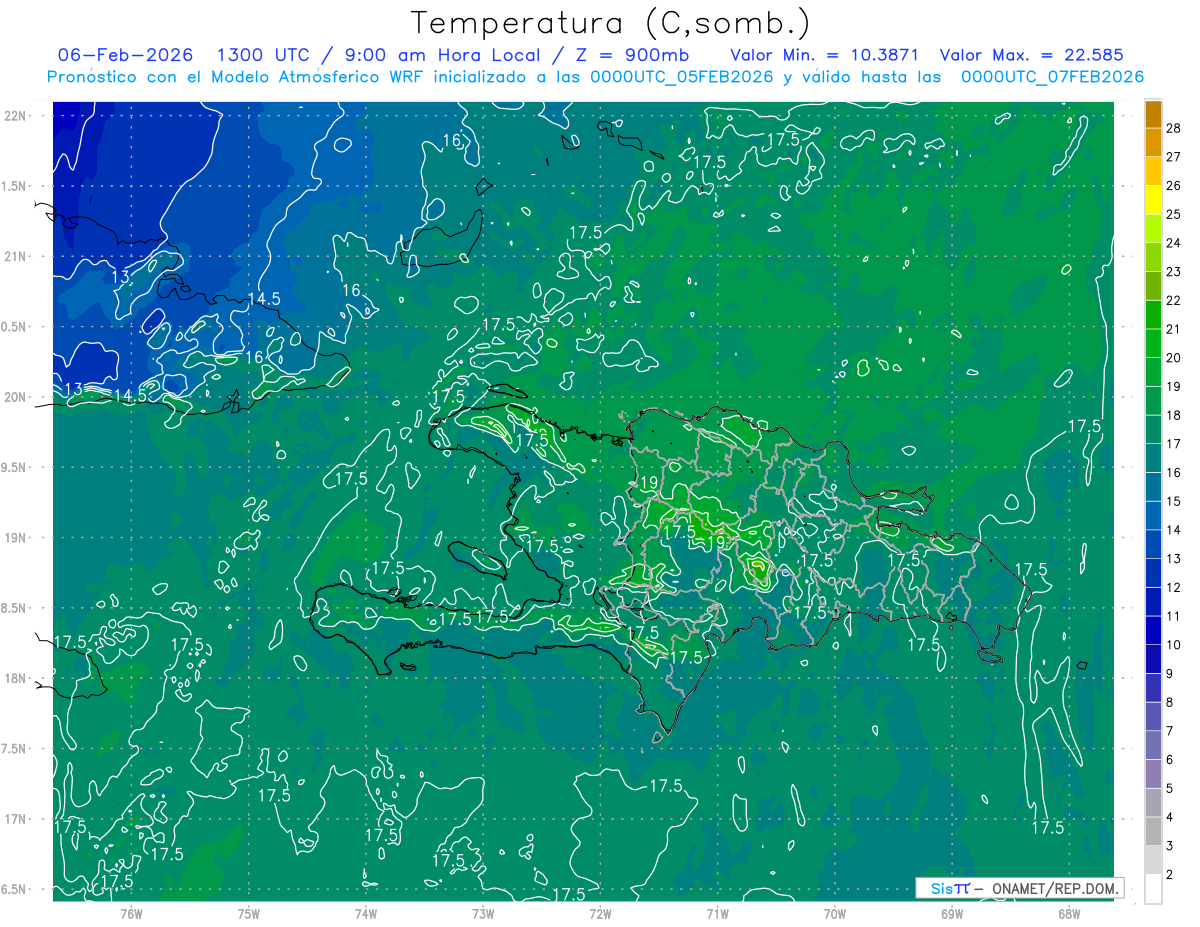The height and width of the screenshot is (927, 1200).
Task: Click the dark blue swatch between 10 and 11
Action: click(x=1153, y=630)
